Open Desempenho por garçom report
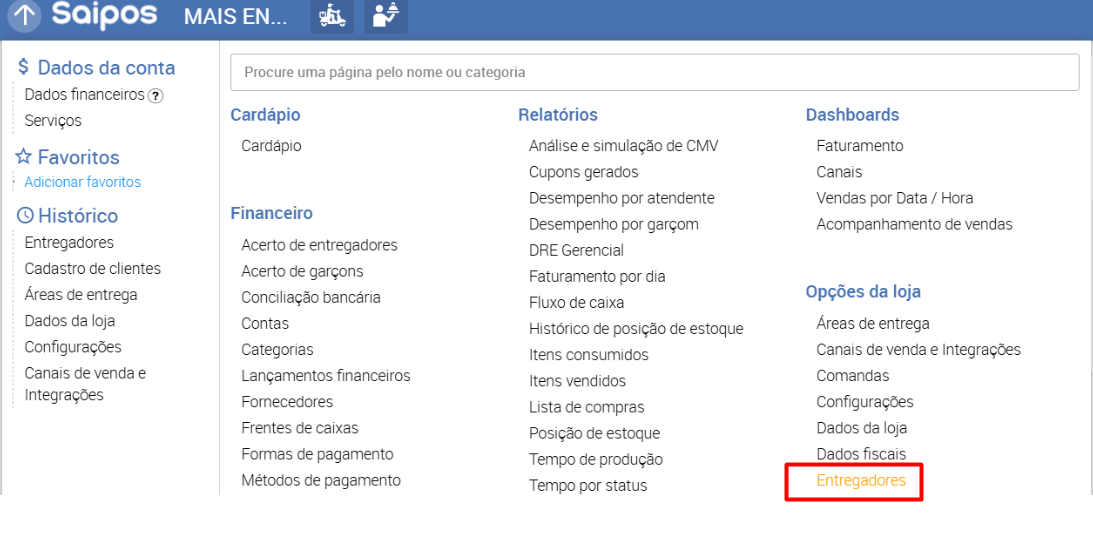Viewport: 1093px width, 542px height. [613, 224]
